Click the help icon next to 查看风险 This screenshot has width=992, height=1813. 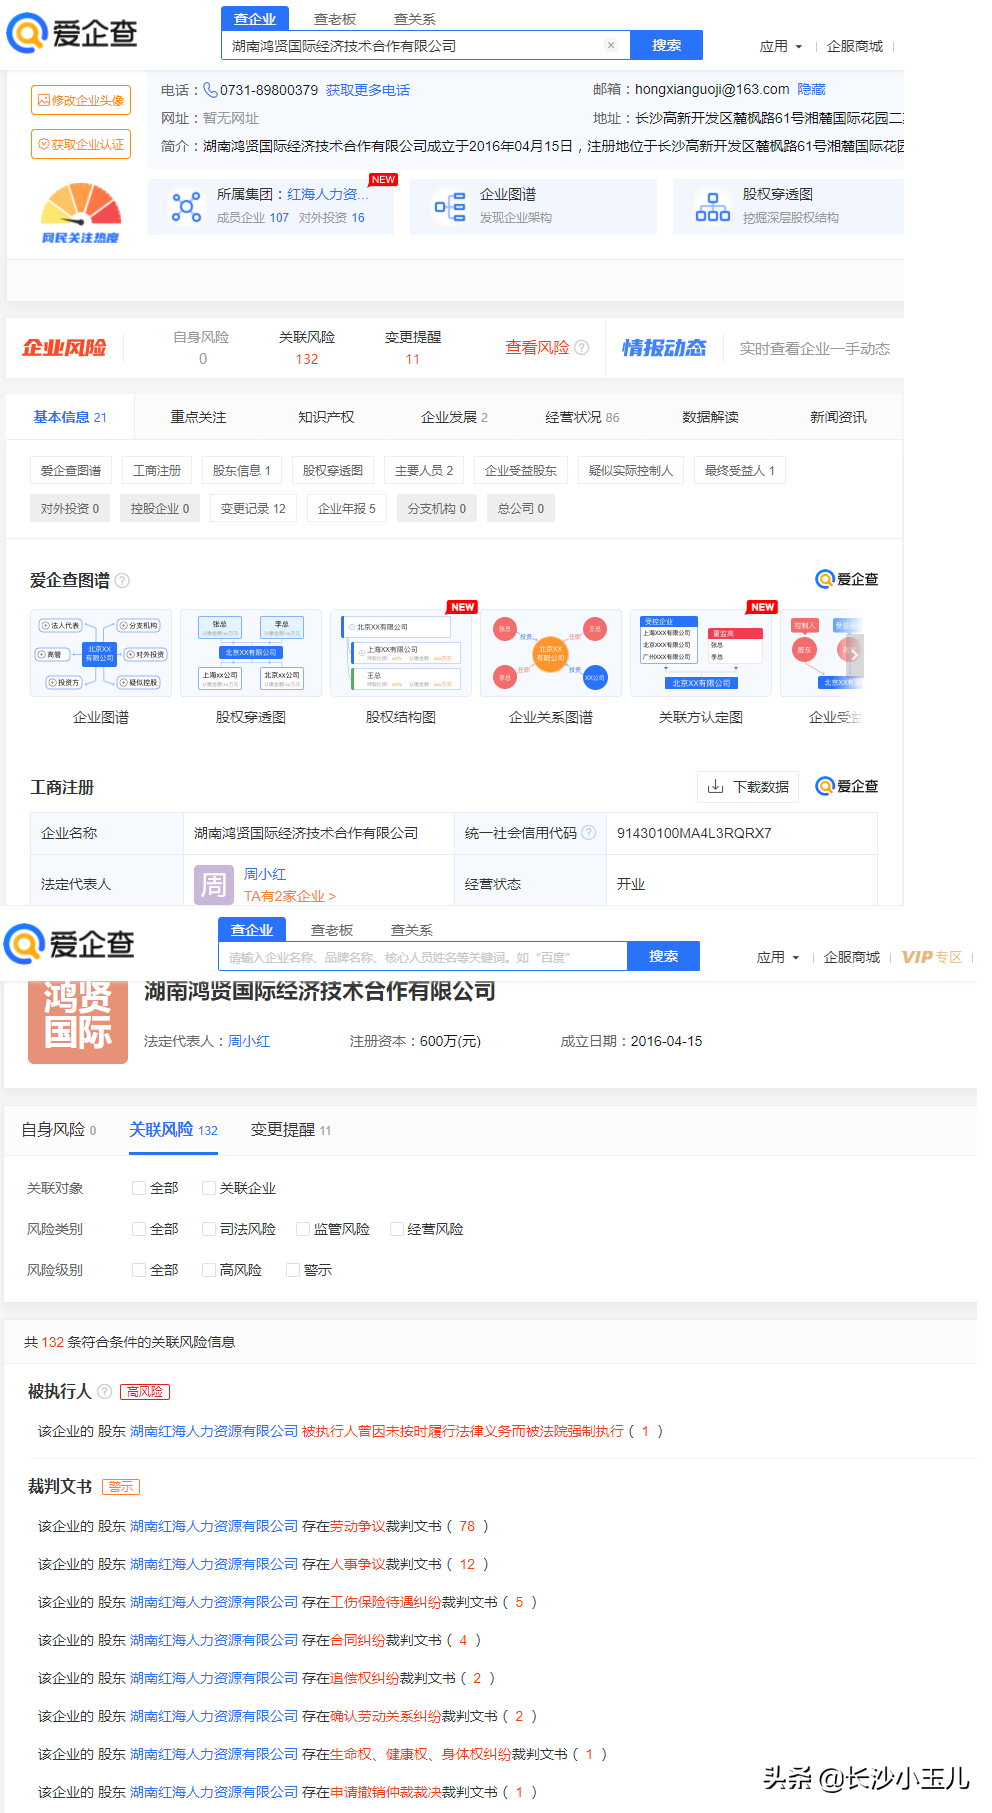tap(582, 348)
